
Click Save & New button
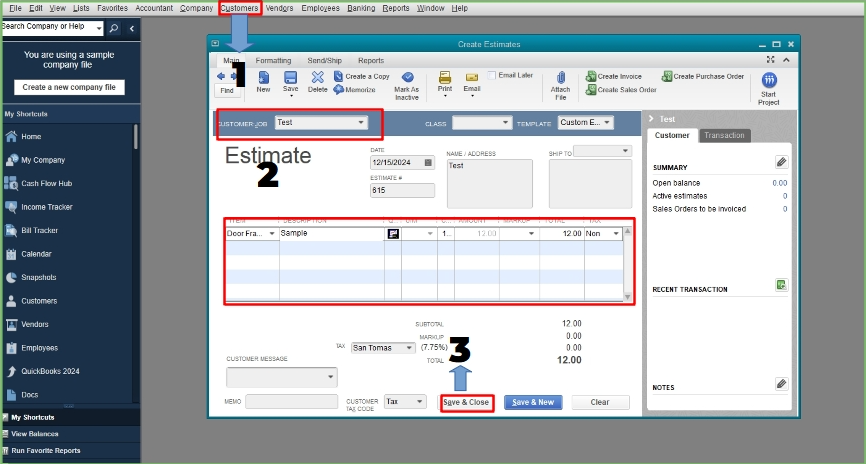tap(533, 402)
